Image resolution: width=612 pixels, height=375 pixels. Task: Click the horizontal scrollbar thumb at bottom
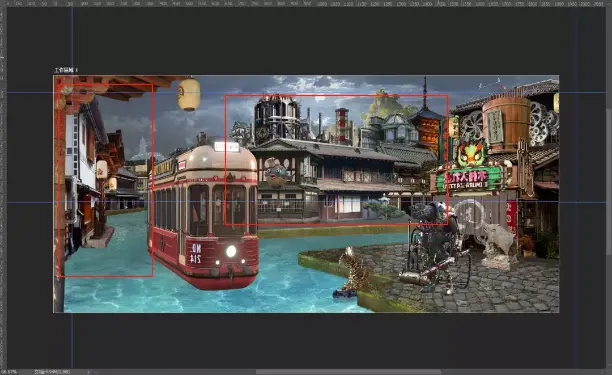pos(348,372)
